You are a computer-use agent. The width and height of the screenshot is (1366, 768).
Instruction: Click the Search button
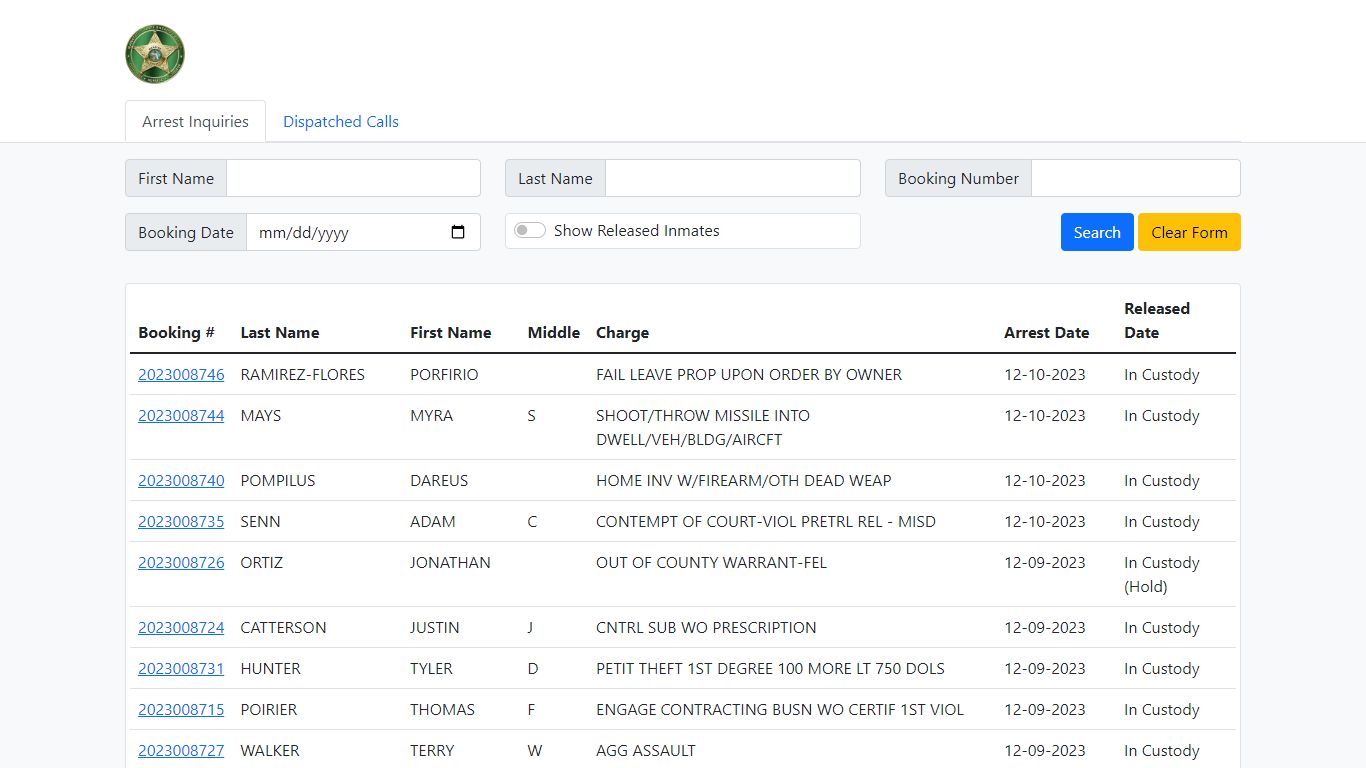(x=1097, y=232)
